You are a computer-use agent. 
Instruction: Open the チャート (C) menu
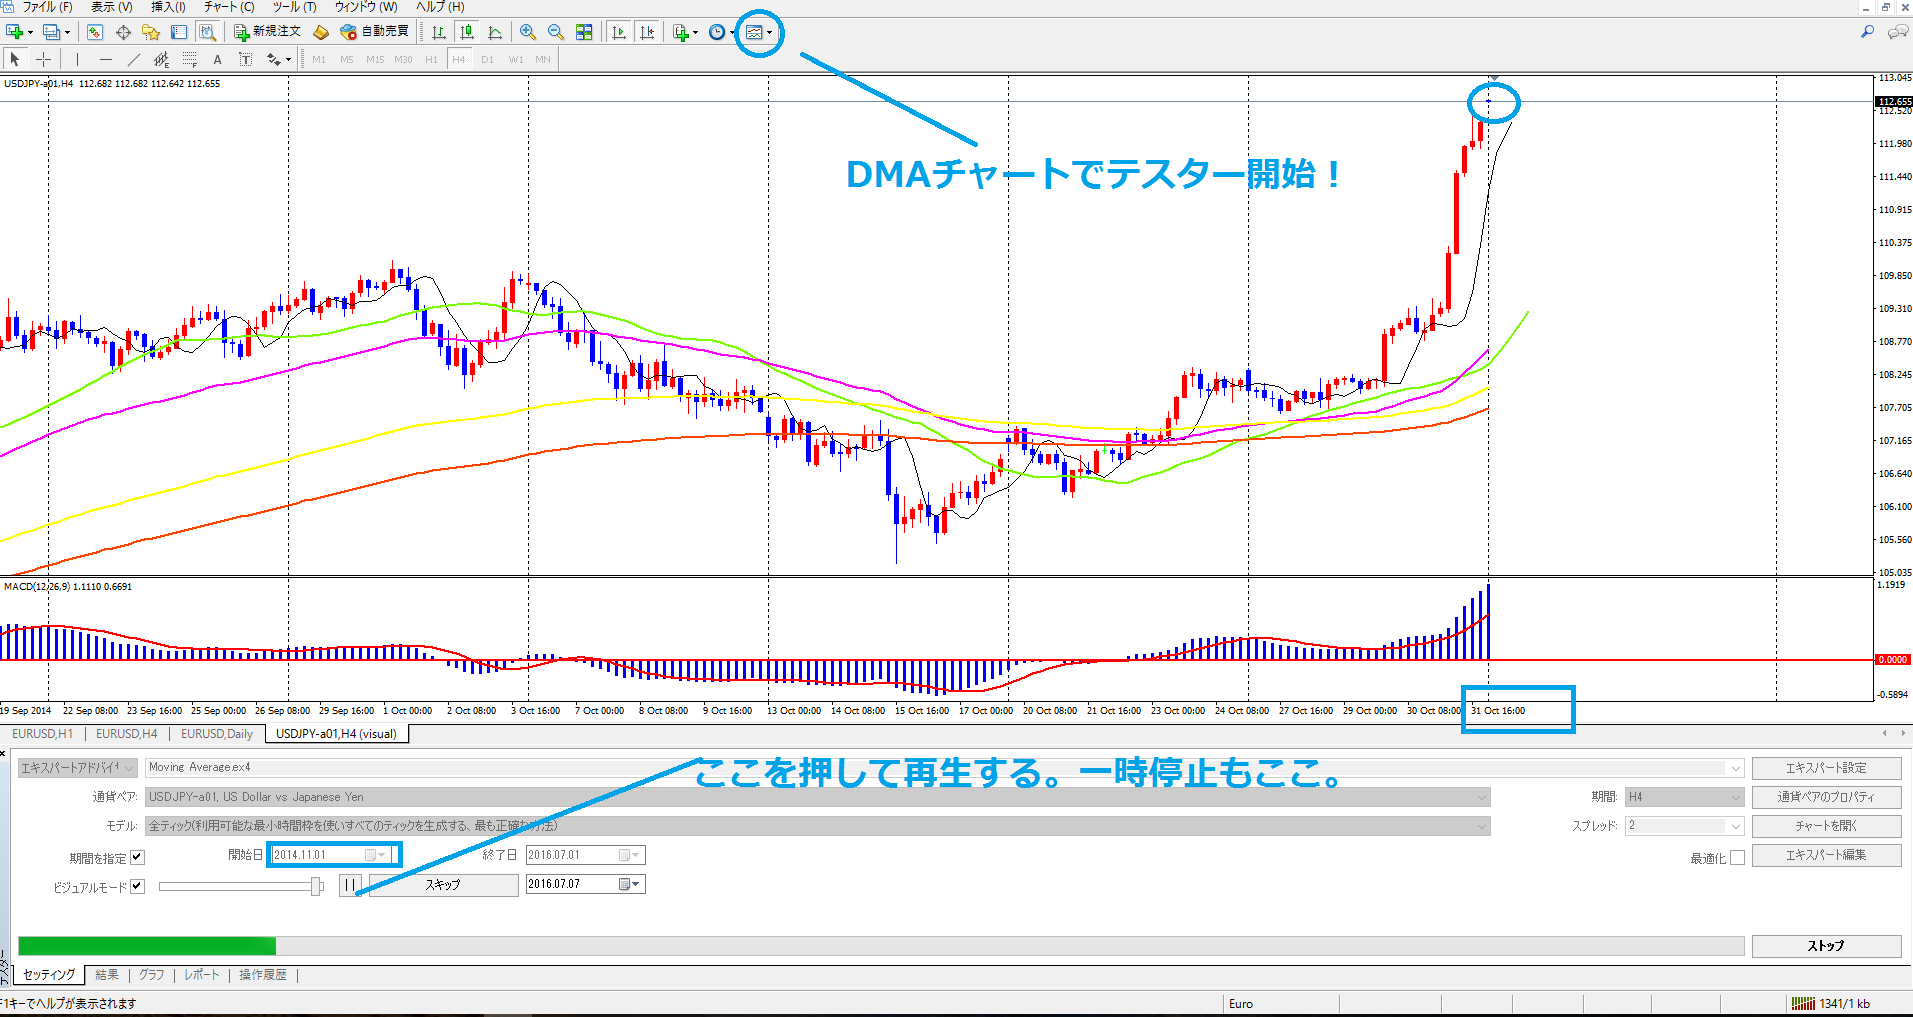coord(229,7)
